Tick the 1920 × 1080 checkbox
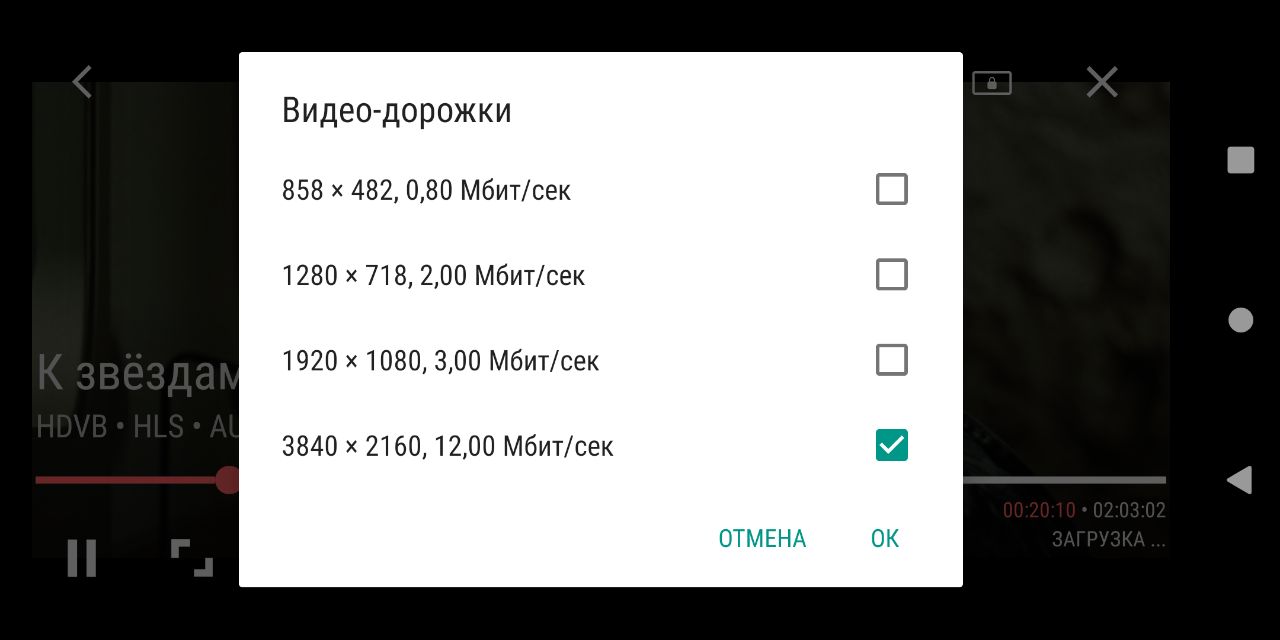 891,360
